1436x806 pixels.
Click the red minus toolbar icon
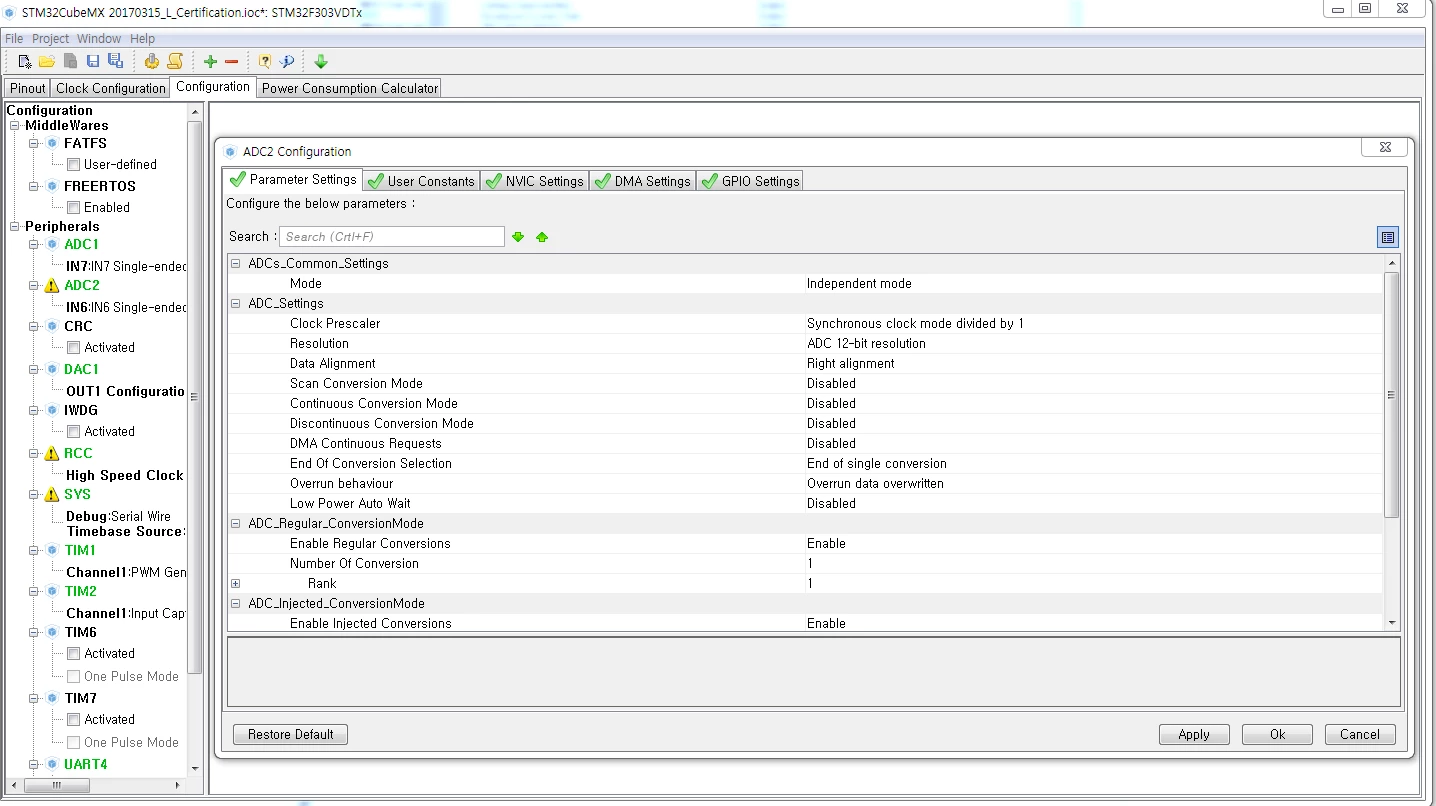231,62
